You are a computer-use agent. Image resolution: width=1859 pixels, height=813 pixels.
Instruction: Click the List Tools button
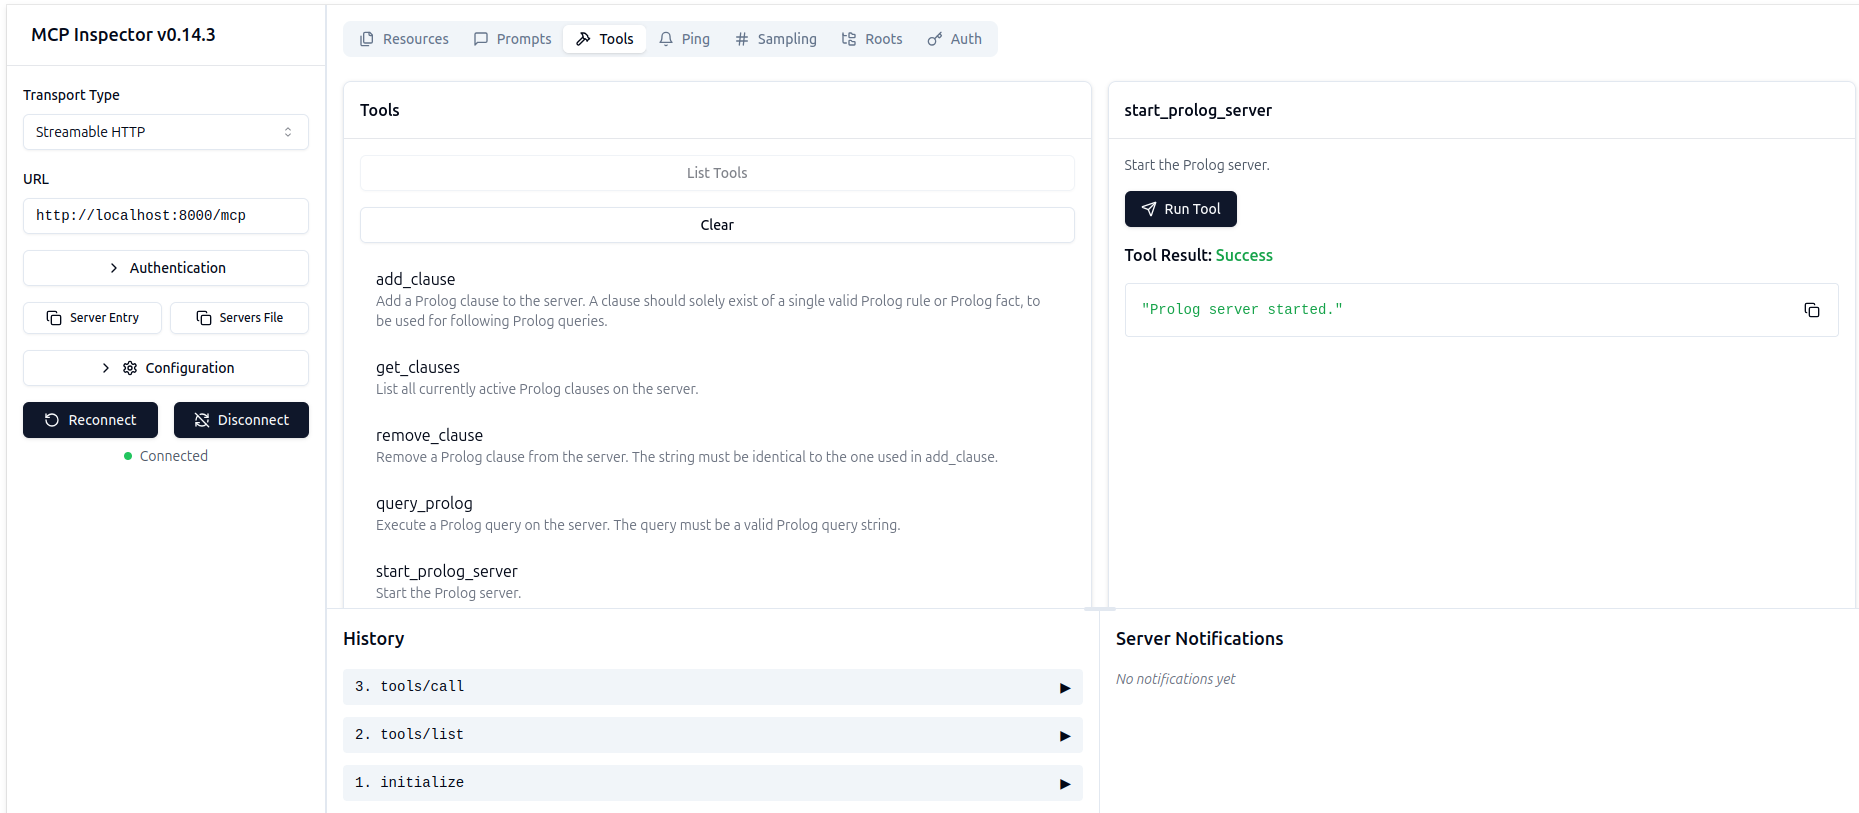coord(717,173)
